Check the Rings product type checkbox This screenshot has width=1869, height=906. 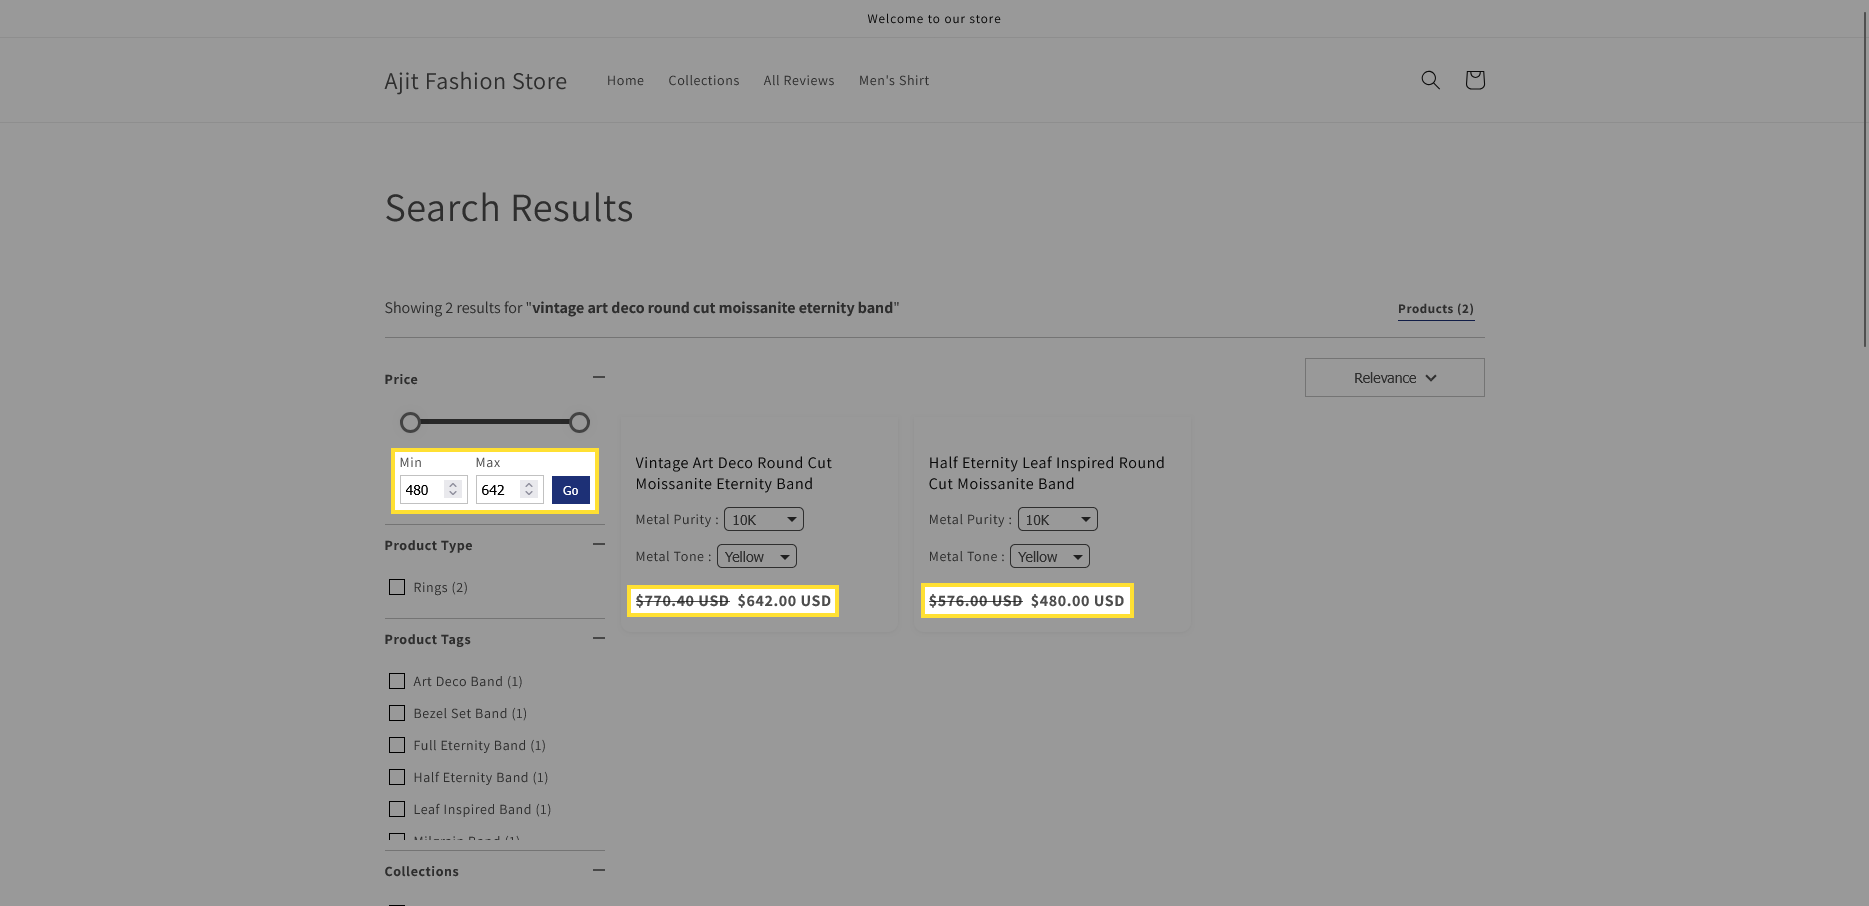point(397,587)
